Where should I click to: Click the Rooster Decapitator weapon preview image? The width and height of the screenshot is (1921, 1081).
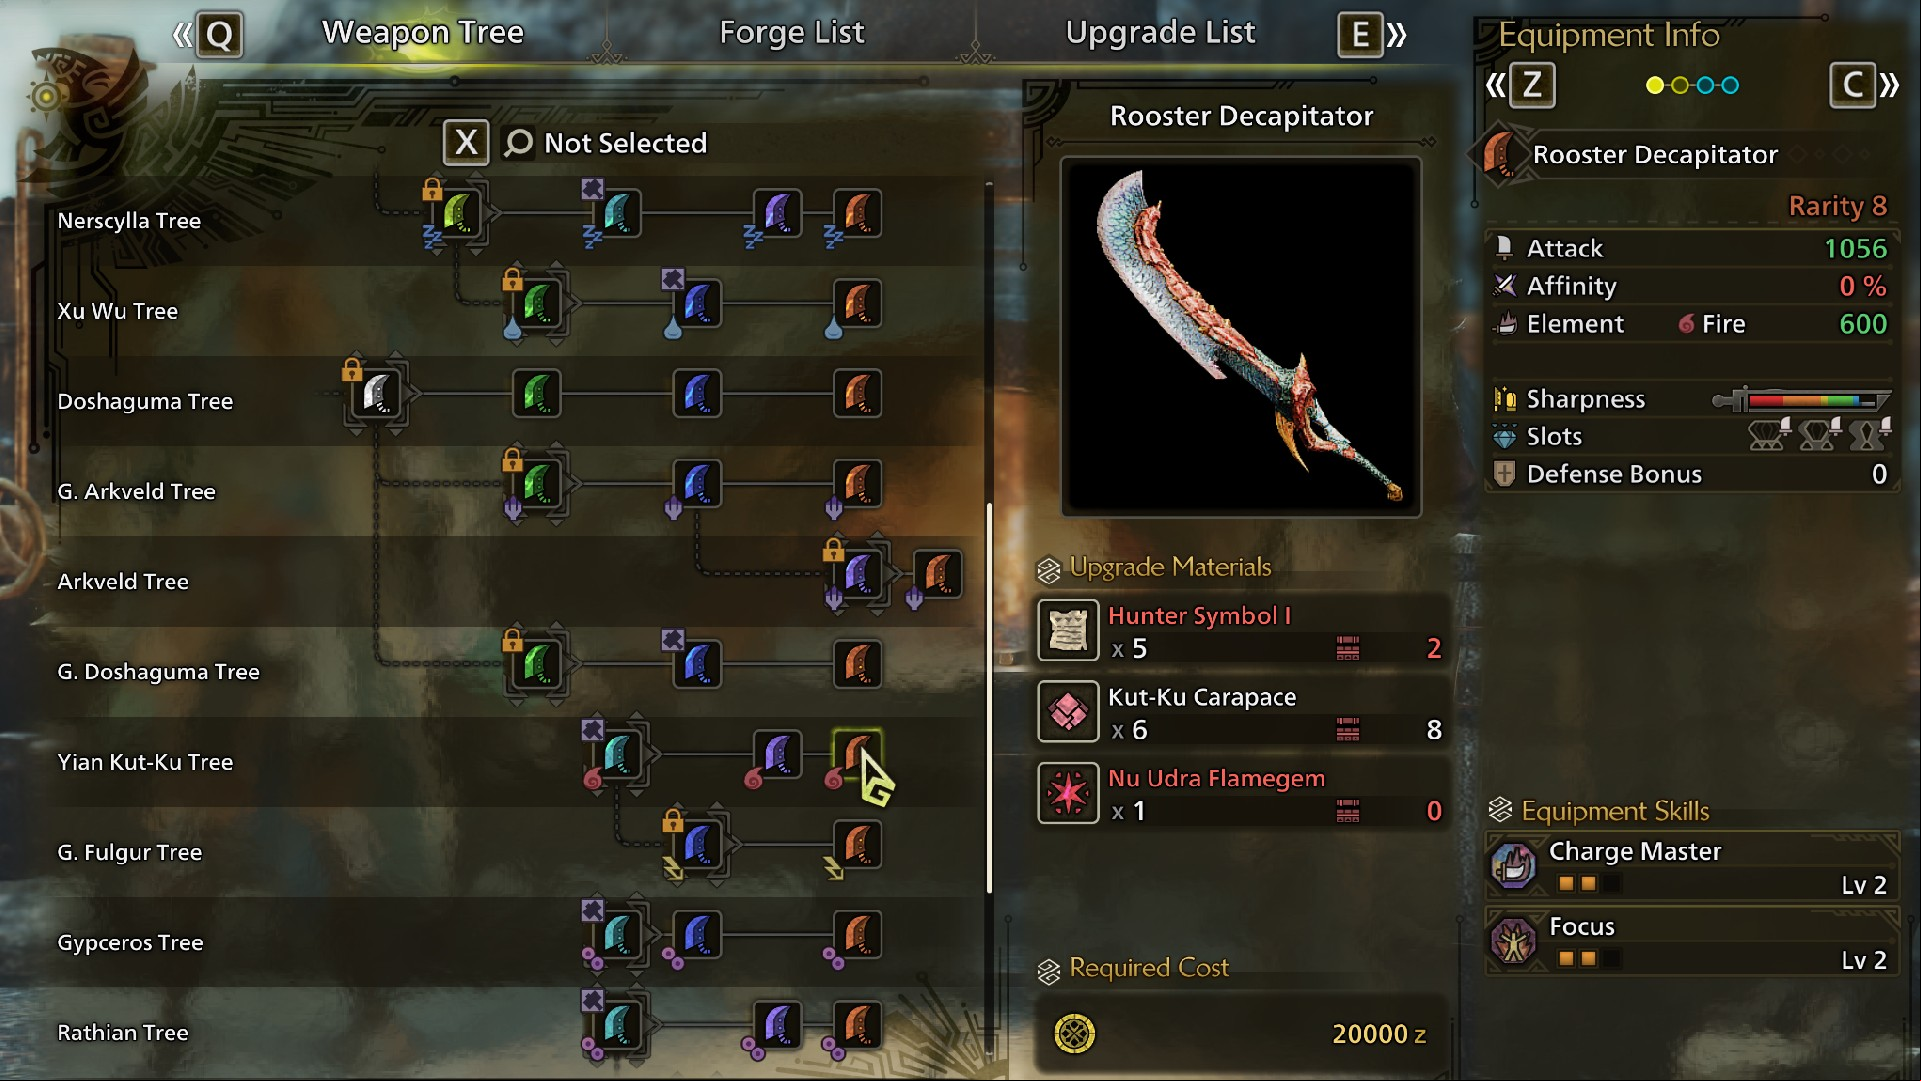point(1241,336)
